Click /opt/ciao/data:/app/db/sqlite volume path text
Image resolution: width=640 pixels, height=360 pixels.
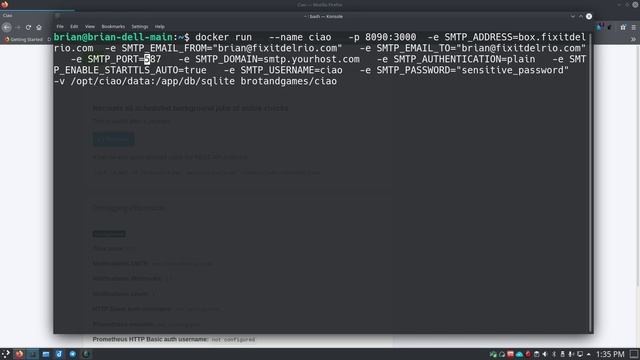point(153,81)
